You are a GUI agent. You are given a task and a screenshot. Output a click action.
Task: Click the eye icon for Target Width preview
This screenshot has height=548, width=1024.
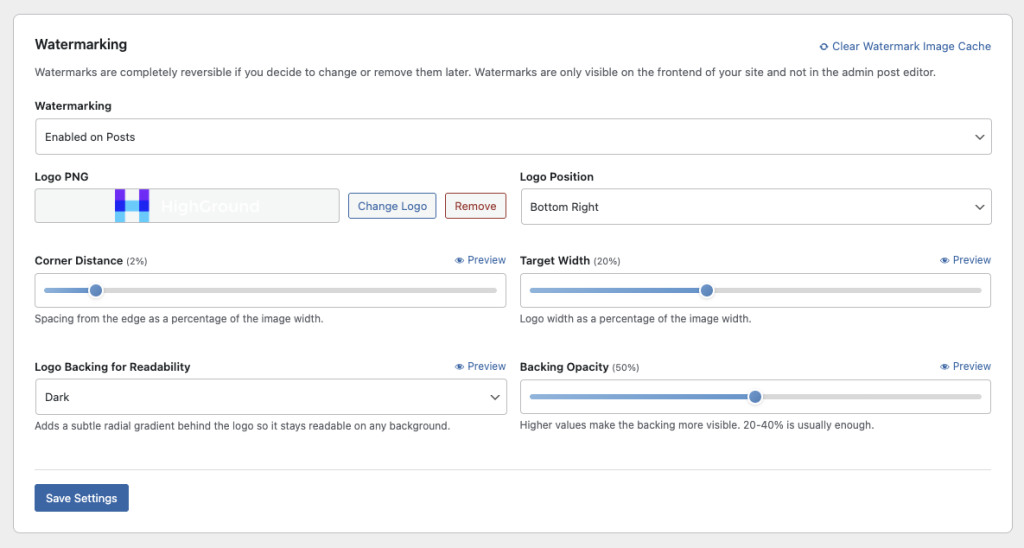point(945,260)
